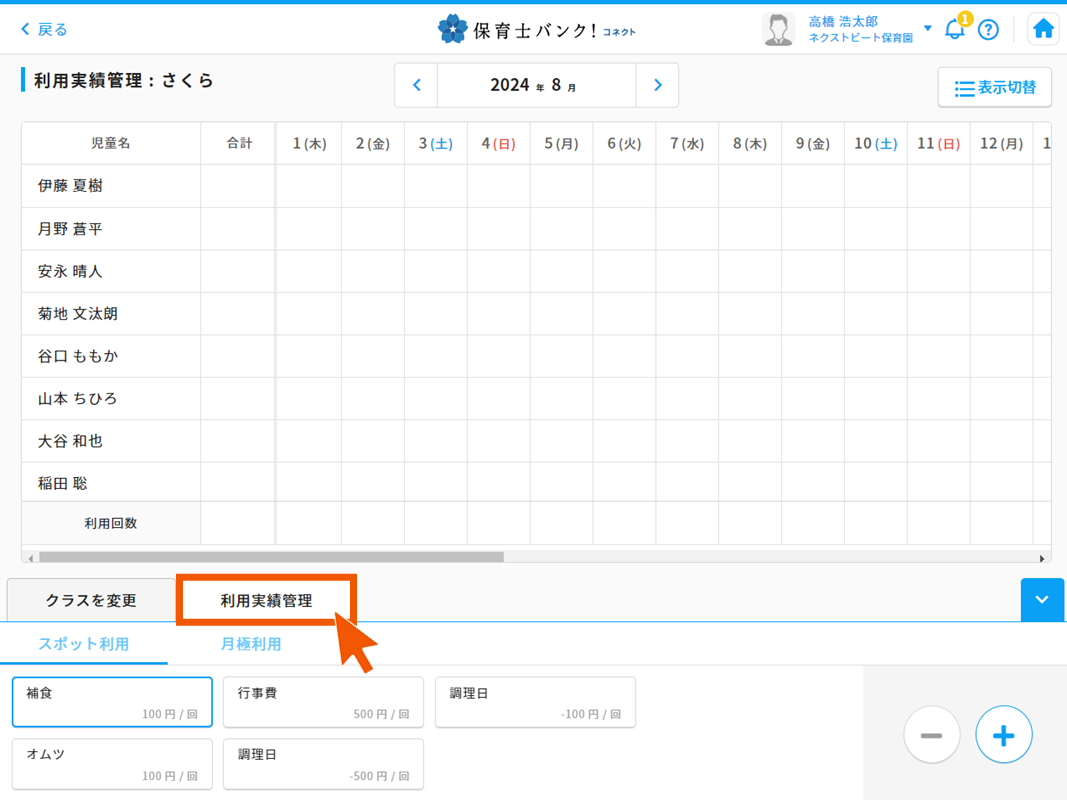Increase quantity with the plus button
This screenshot has height=800, width=1067.
click(x=1003, y=734)
